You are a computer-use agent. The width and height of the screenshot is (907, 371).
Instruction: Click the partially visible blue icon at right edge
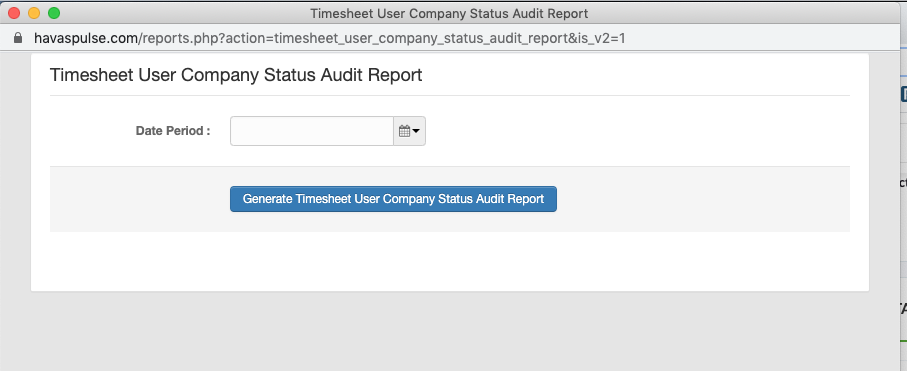904,94
